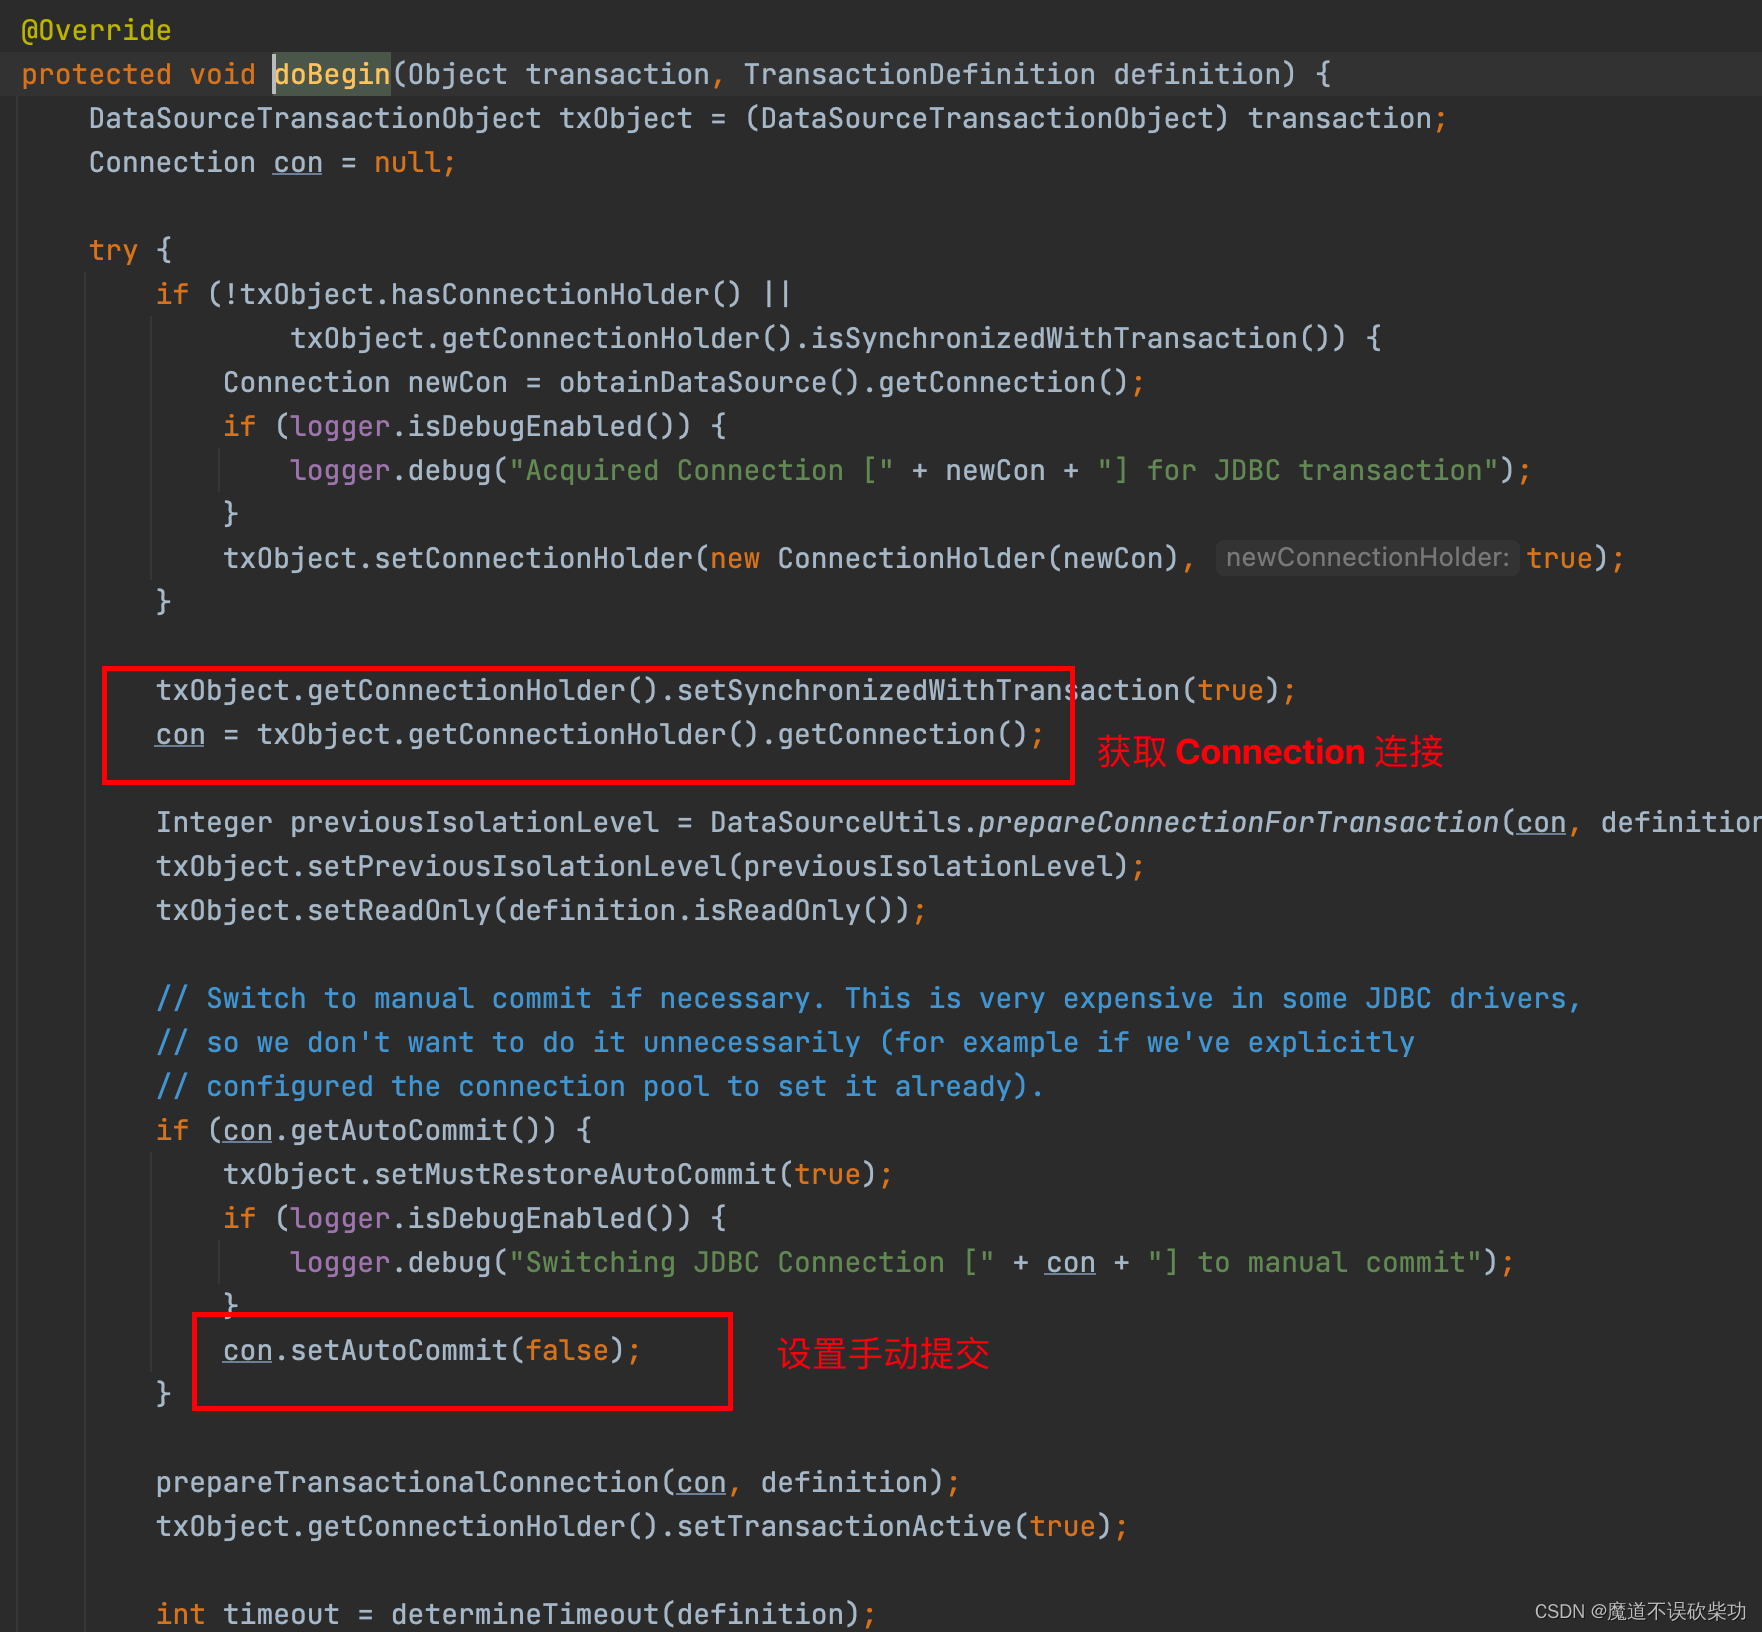The image size is (1762, 1632).
Task: Click the setTransactionActive(true) call
Action: (x=895, y=1527)
